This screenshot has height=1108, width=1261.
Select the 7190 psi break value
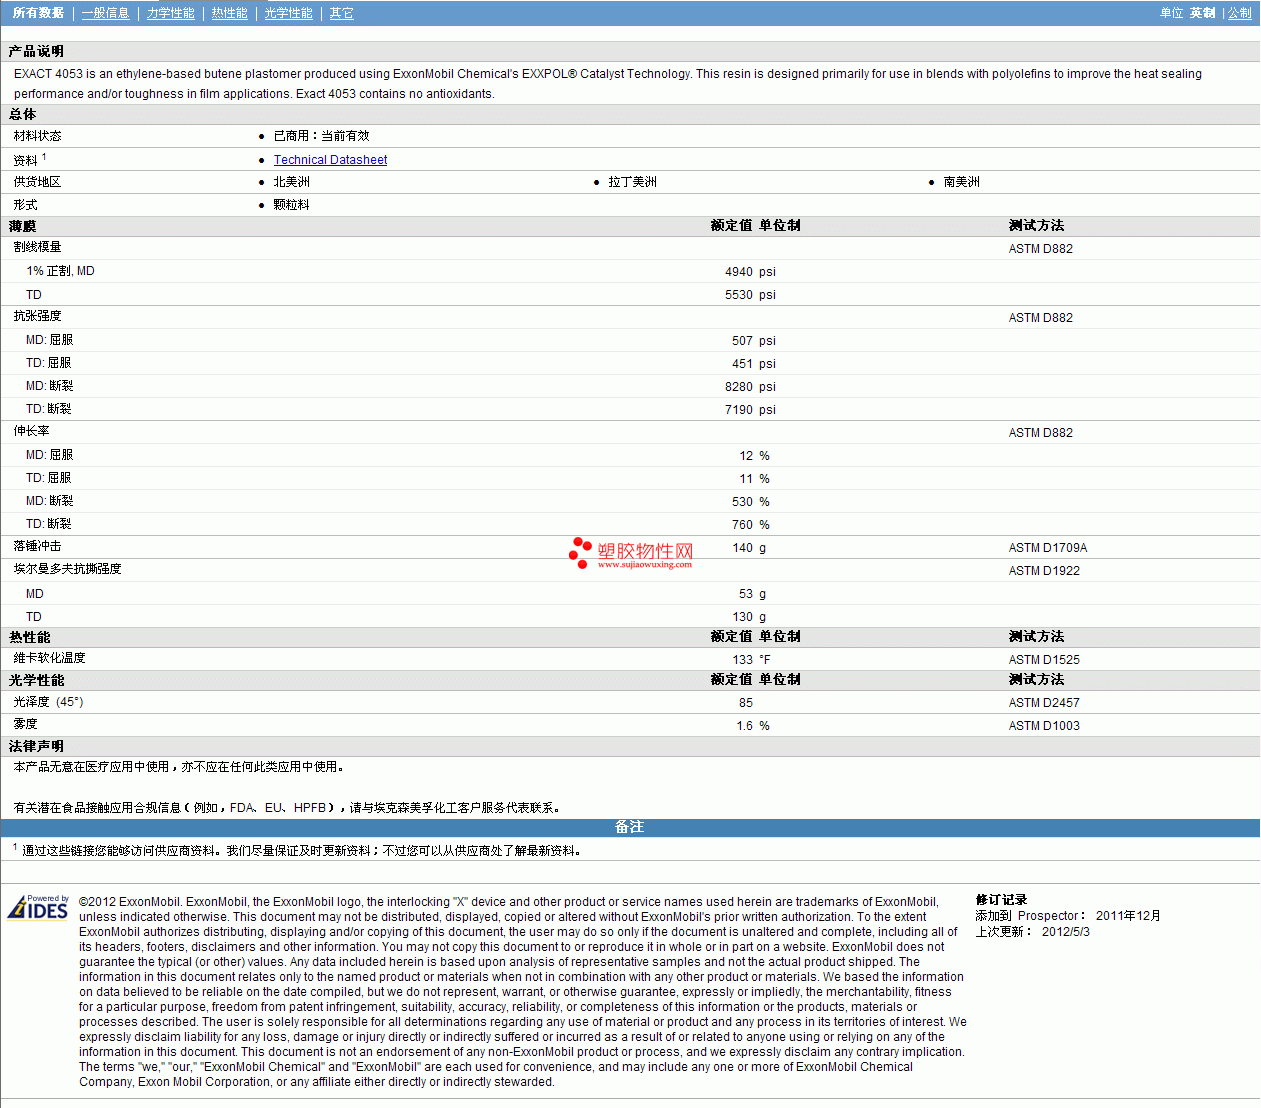(x=750, y=410)
